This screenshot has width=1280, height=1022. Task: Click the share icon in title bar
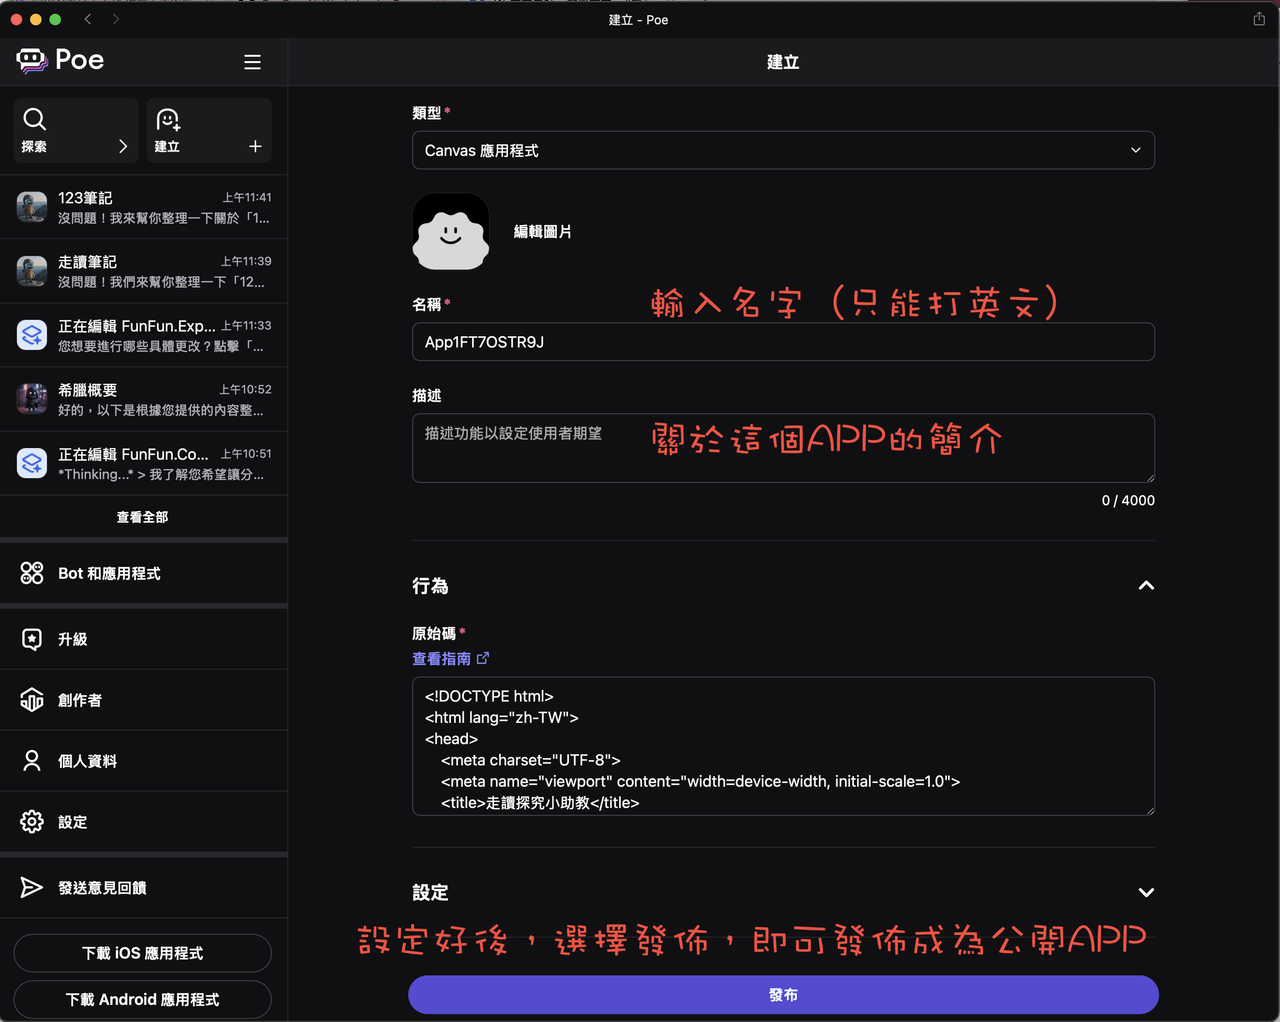click(1259, 19)
